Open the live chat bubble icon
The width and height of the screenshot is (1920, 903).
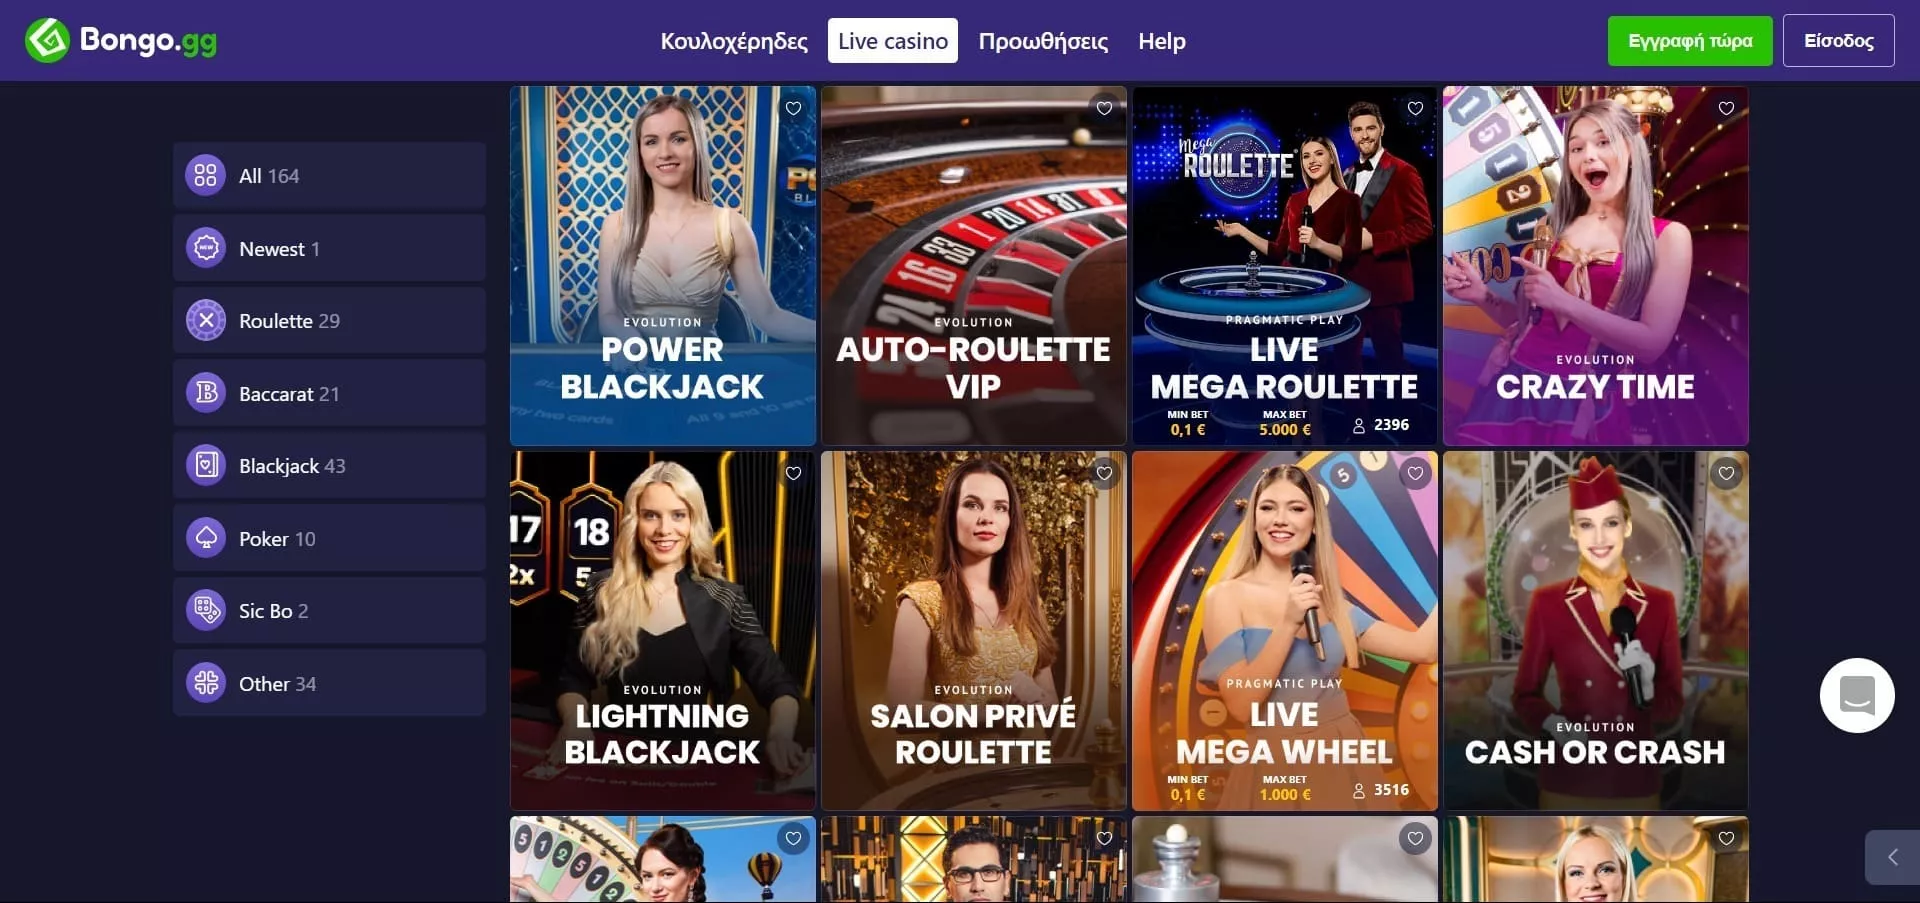[x=1857, y=695]
